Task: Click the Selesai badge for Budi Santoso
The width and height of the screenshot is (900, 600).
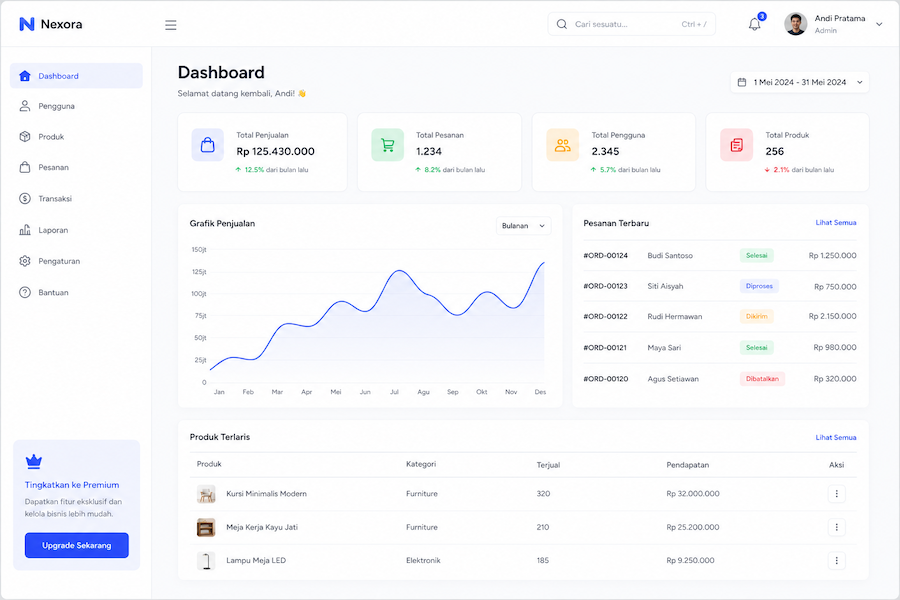Action: [757, 256]
